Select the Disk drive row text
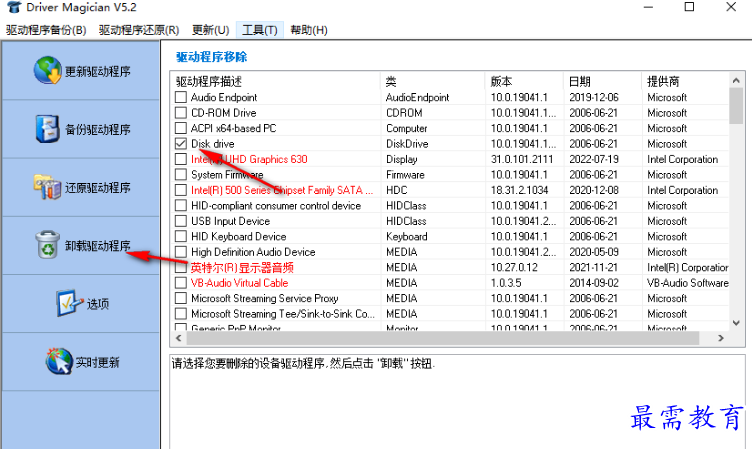Viewport: 752px width, 449px height. point(212,143)
